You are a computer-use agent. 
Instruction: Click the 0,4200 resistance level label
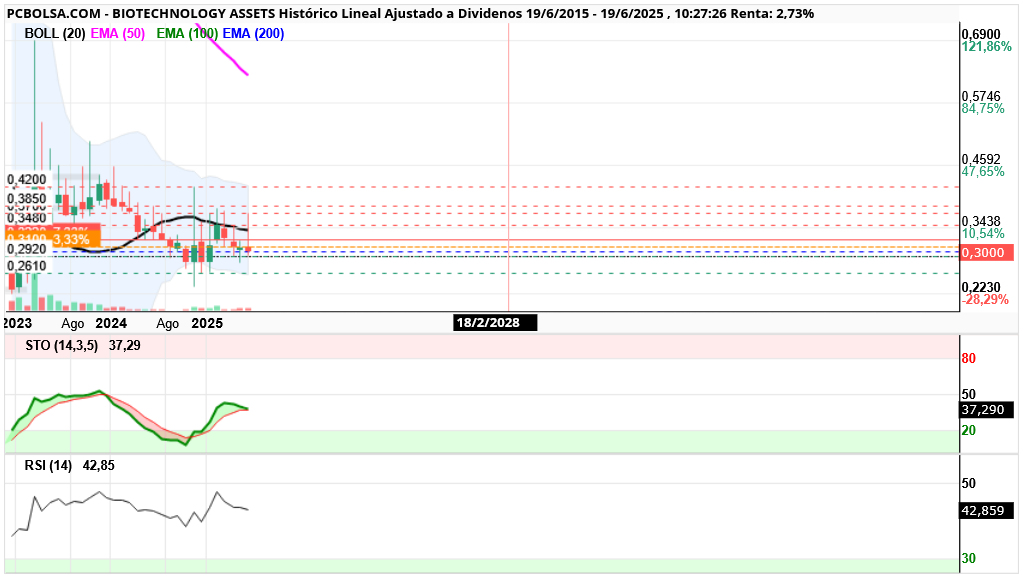click(x=27, y=179)
